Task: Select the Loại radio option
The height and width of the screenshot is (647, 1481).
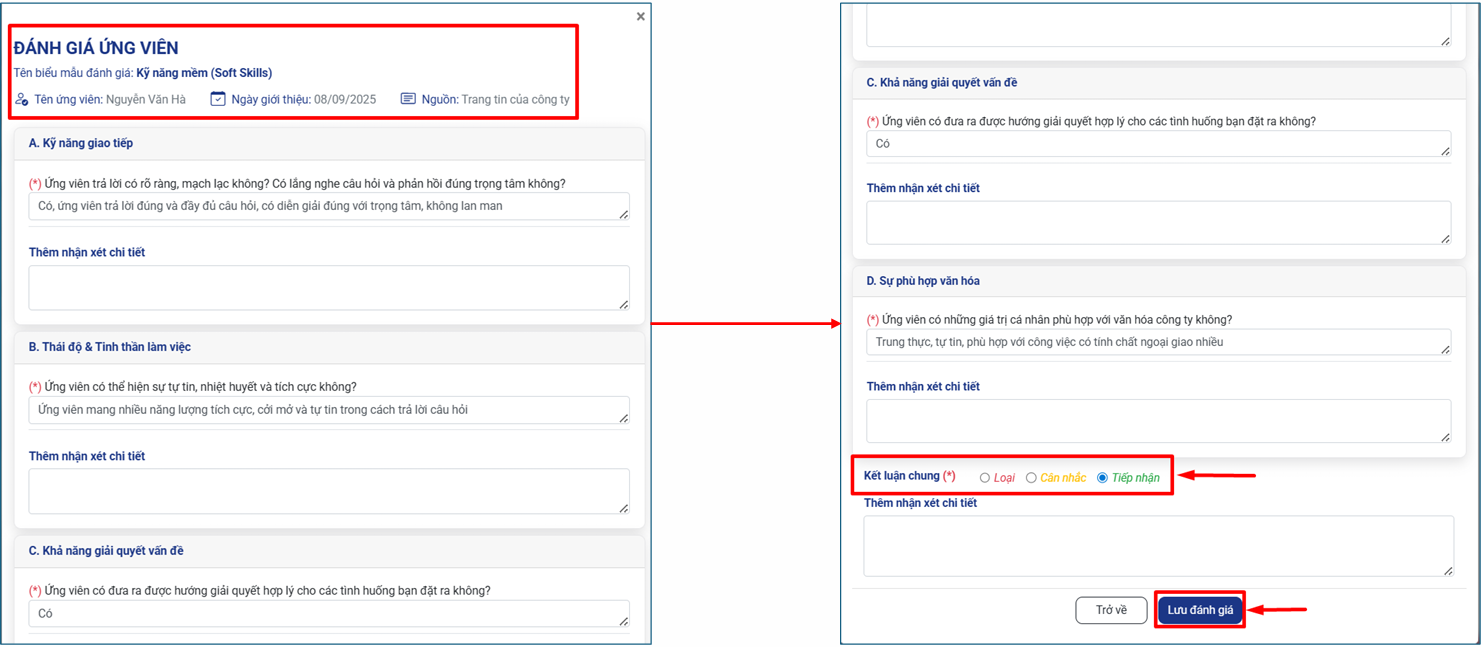Action: [x=985, y=478]
